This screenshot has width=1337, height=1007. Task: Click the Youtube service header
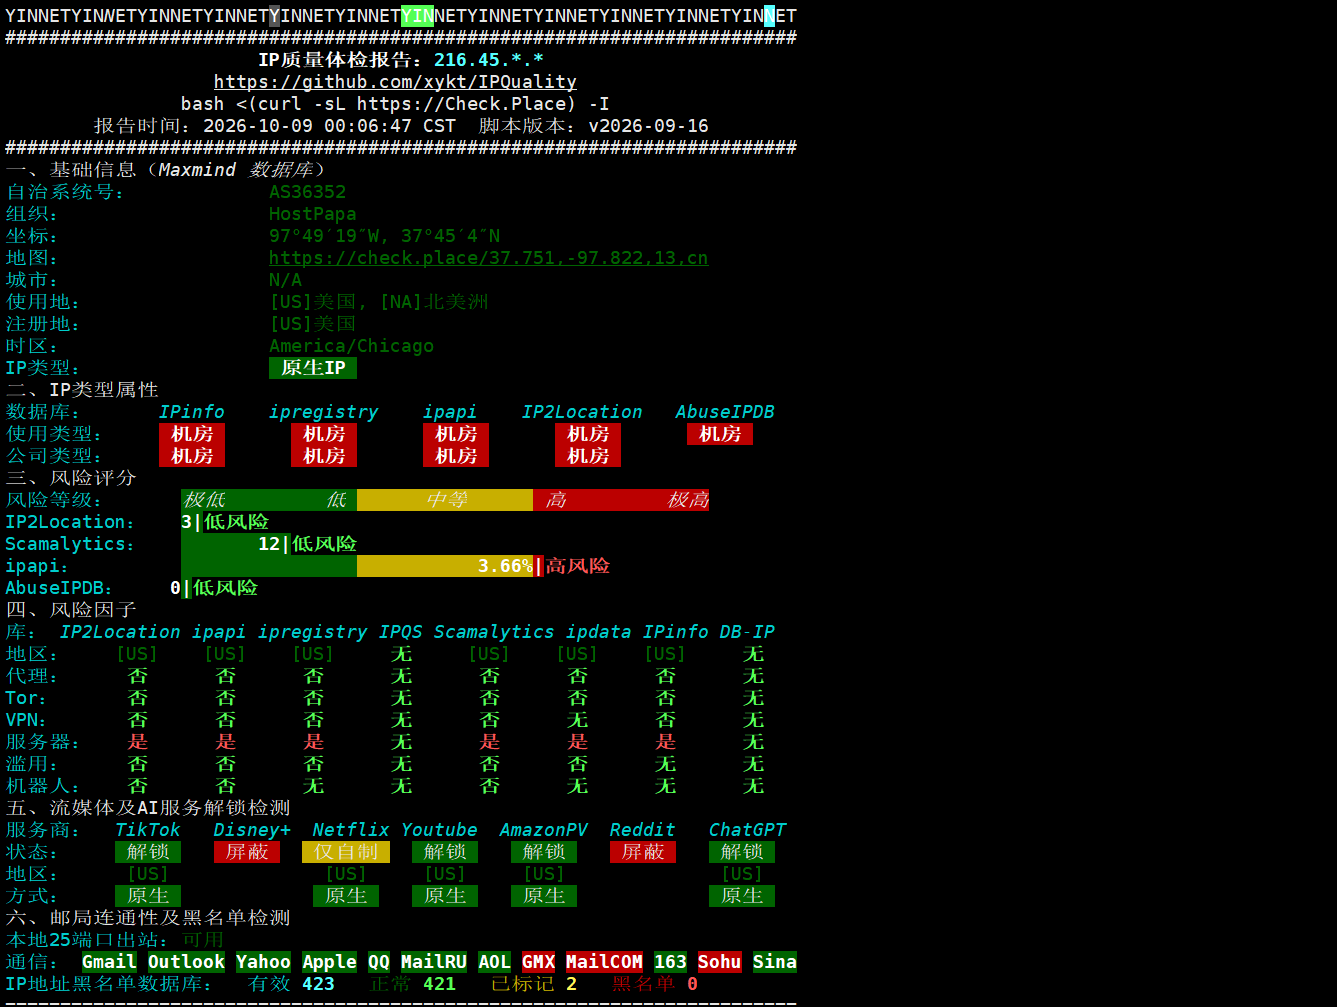[439, 830]
